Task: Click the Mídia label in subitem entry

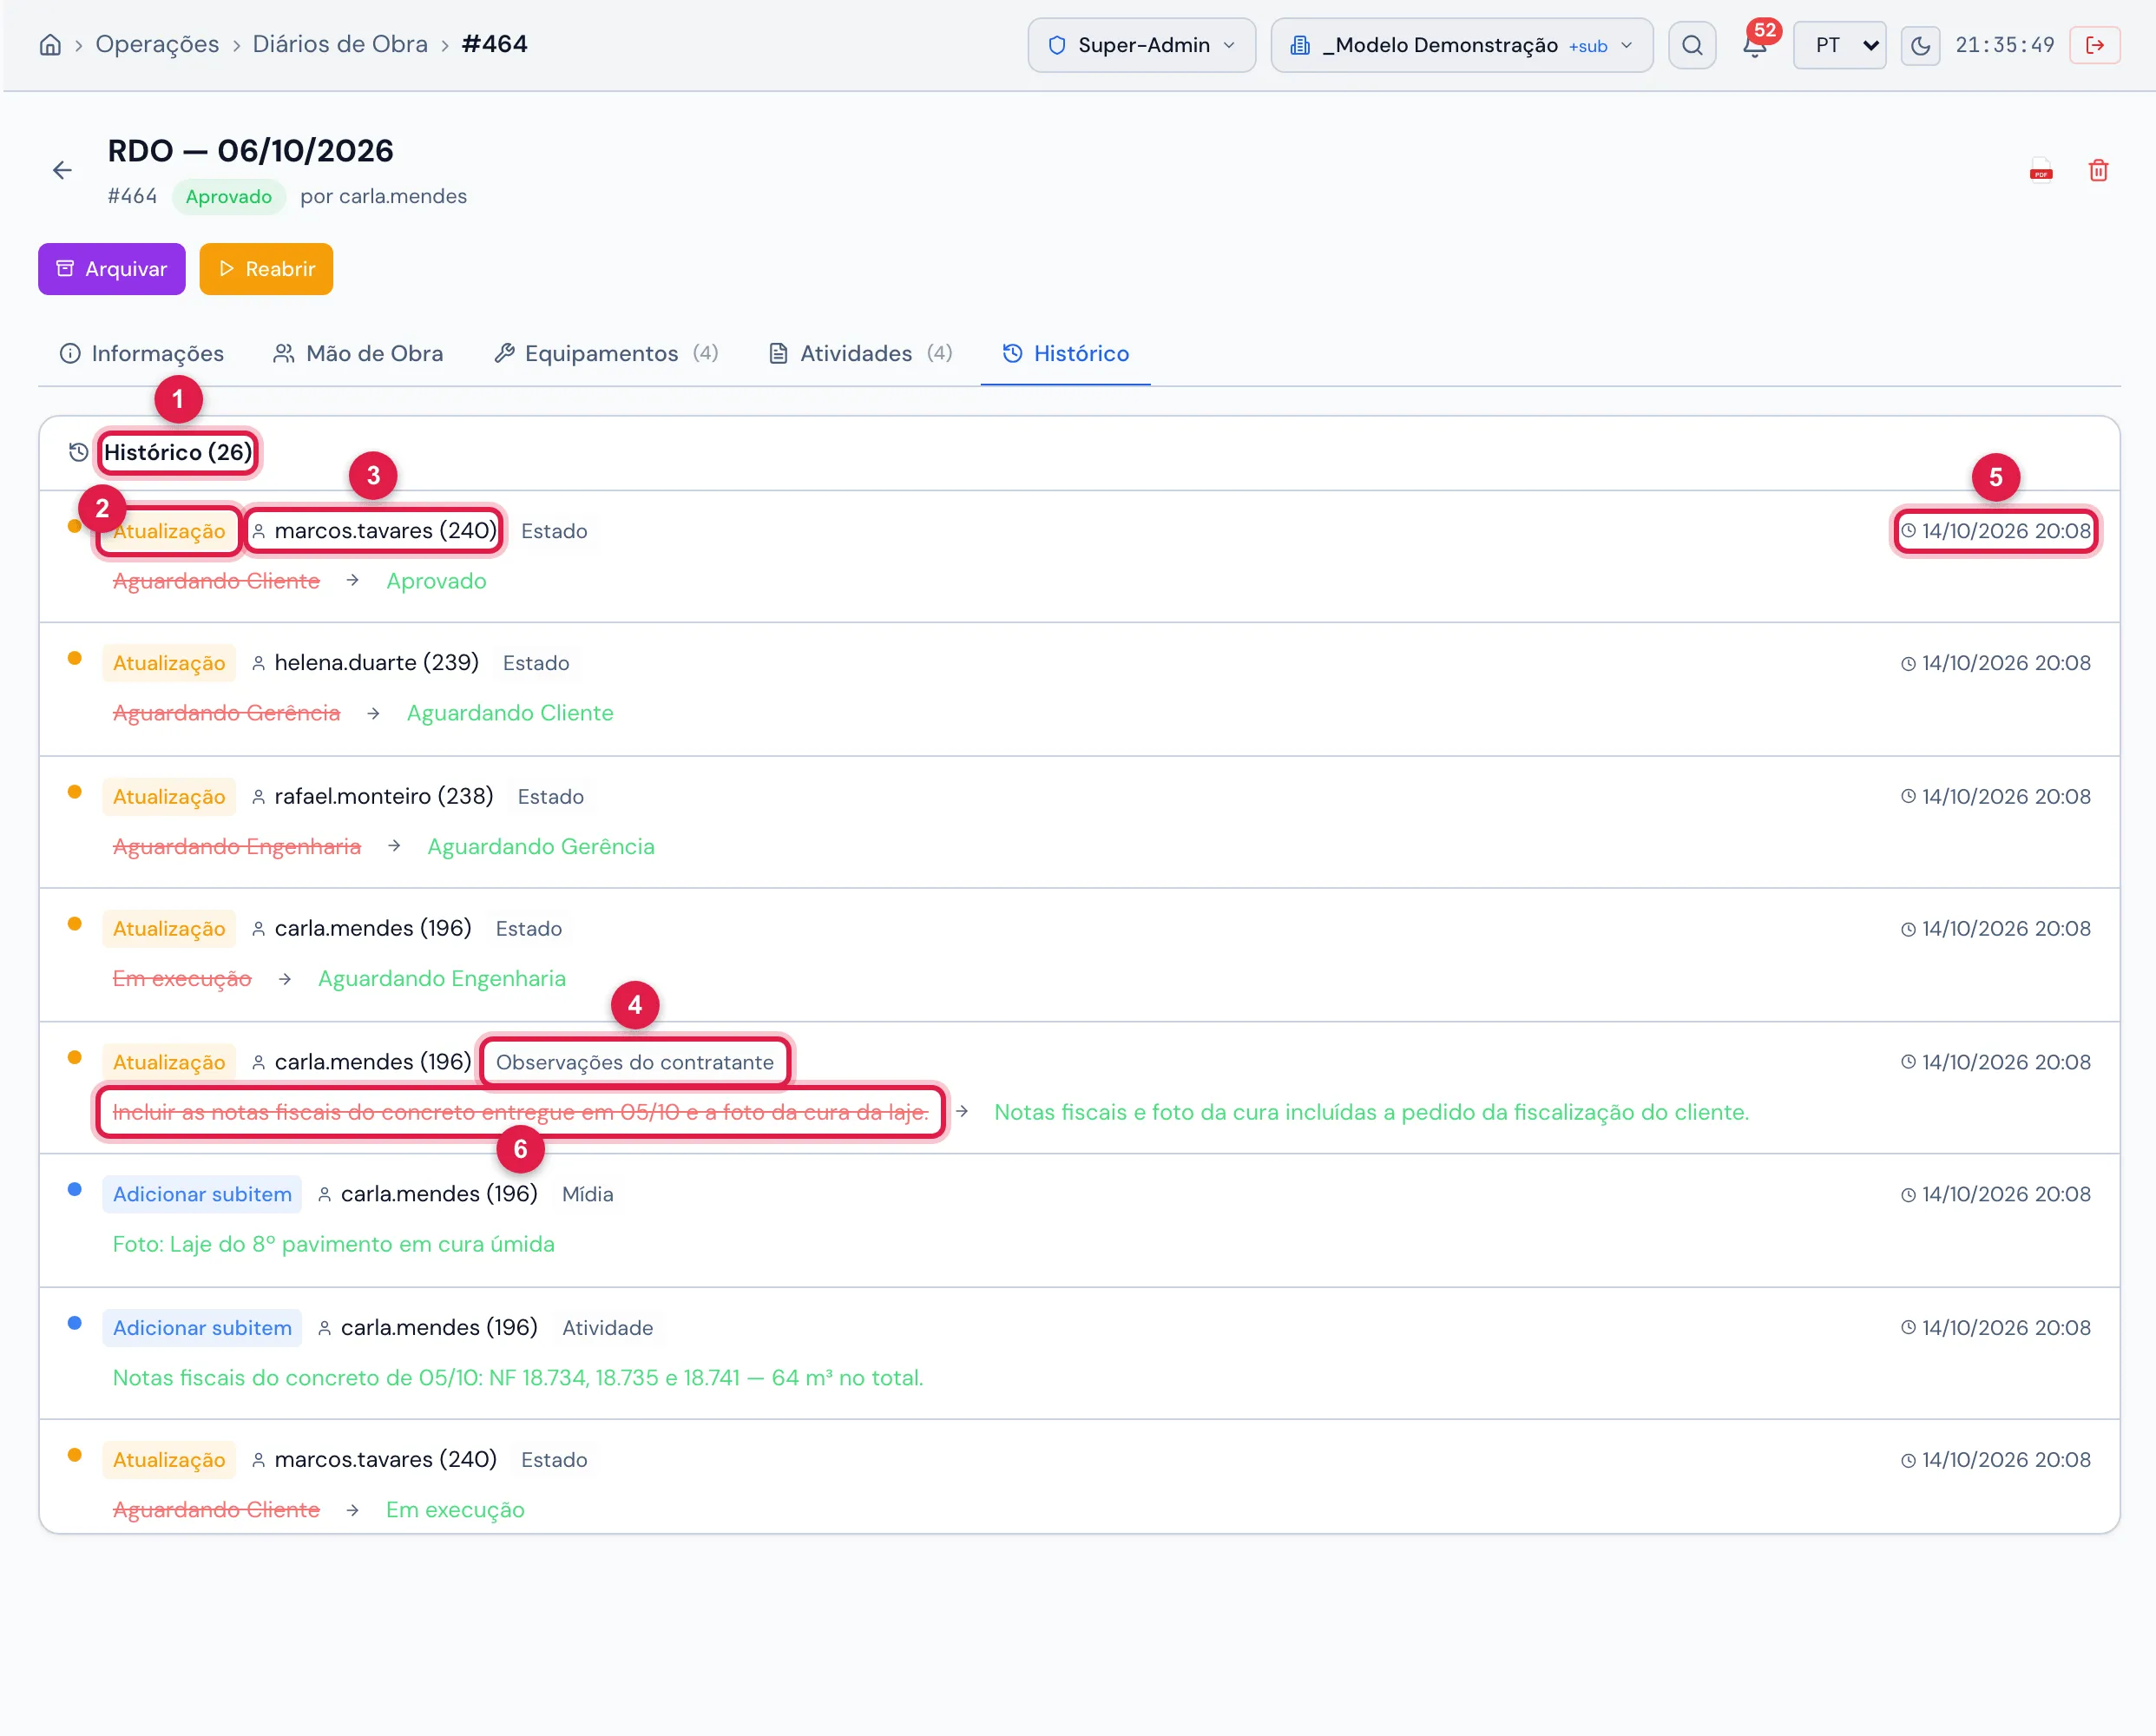Action: pyautogui.click(x=588, y=1194)
